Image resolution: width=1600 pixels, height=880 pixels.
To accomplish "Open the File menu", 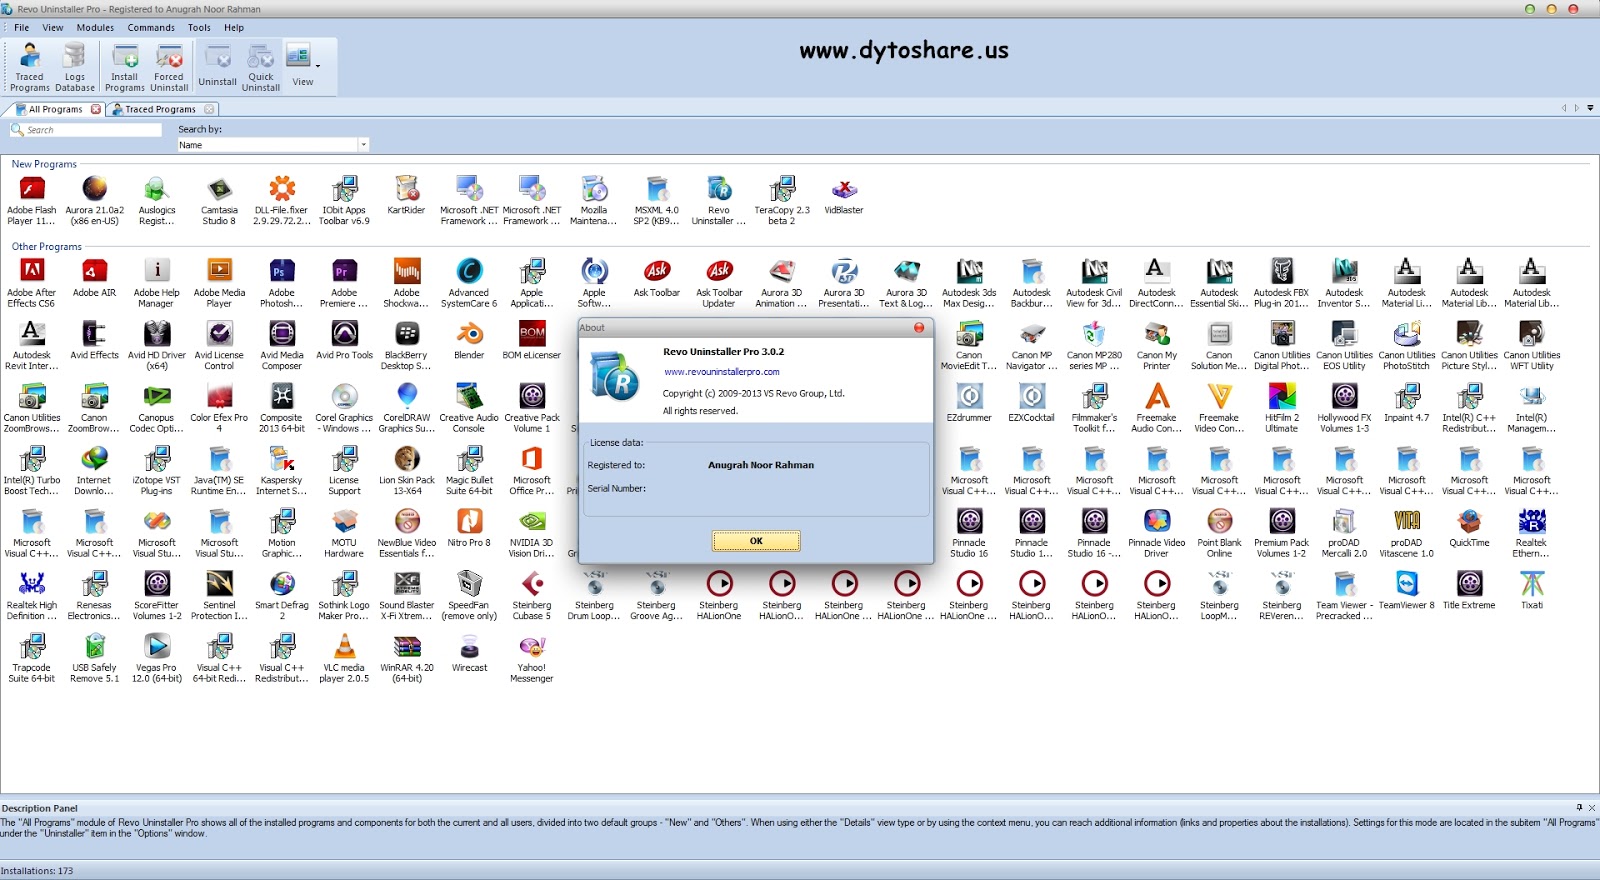I will (21, 28).
